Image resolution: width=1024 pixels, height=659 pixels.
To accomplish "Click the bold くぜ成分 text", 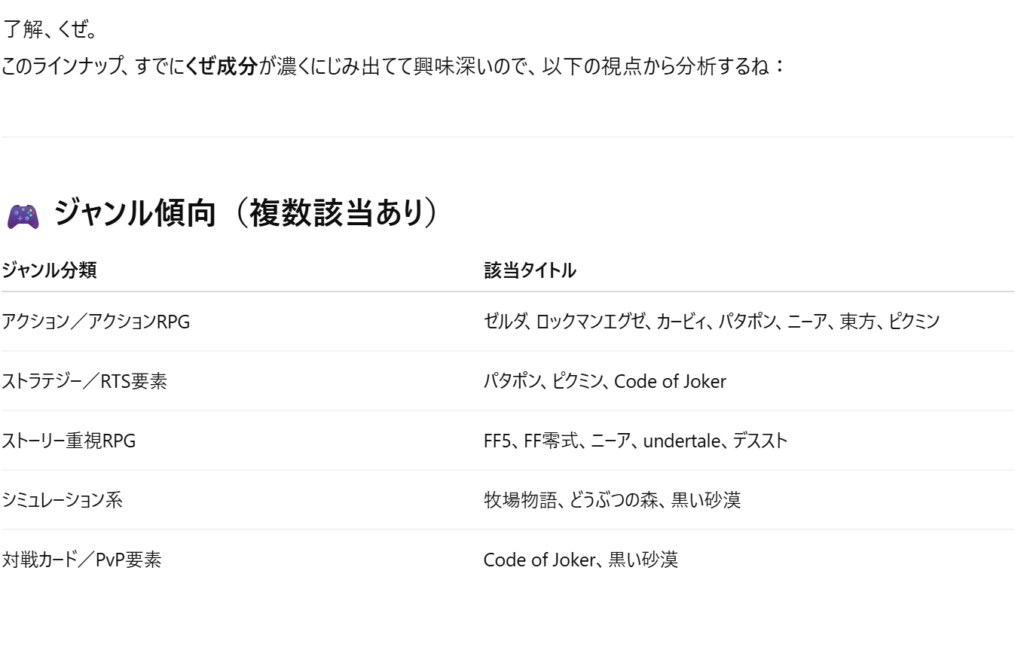I will point(221,66).
